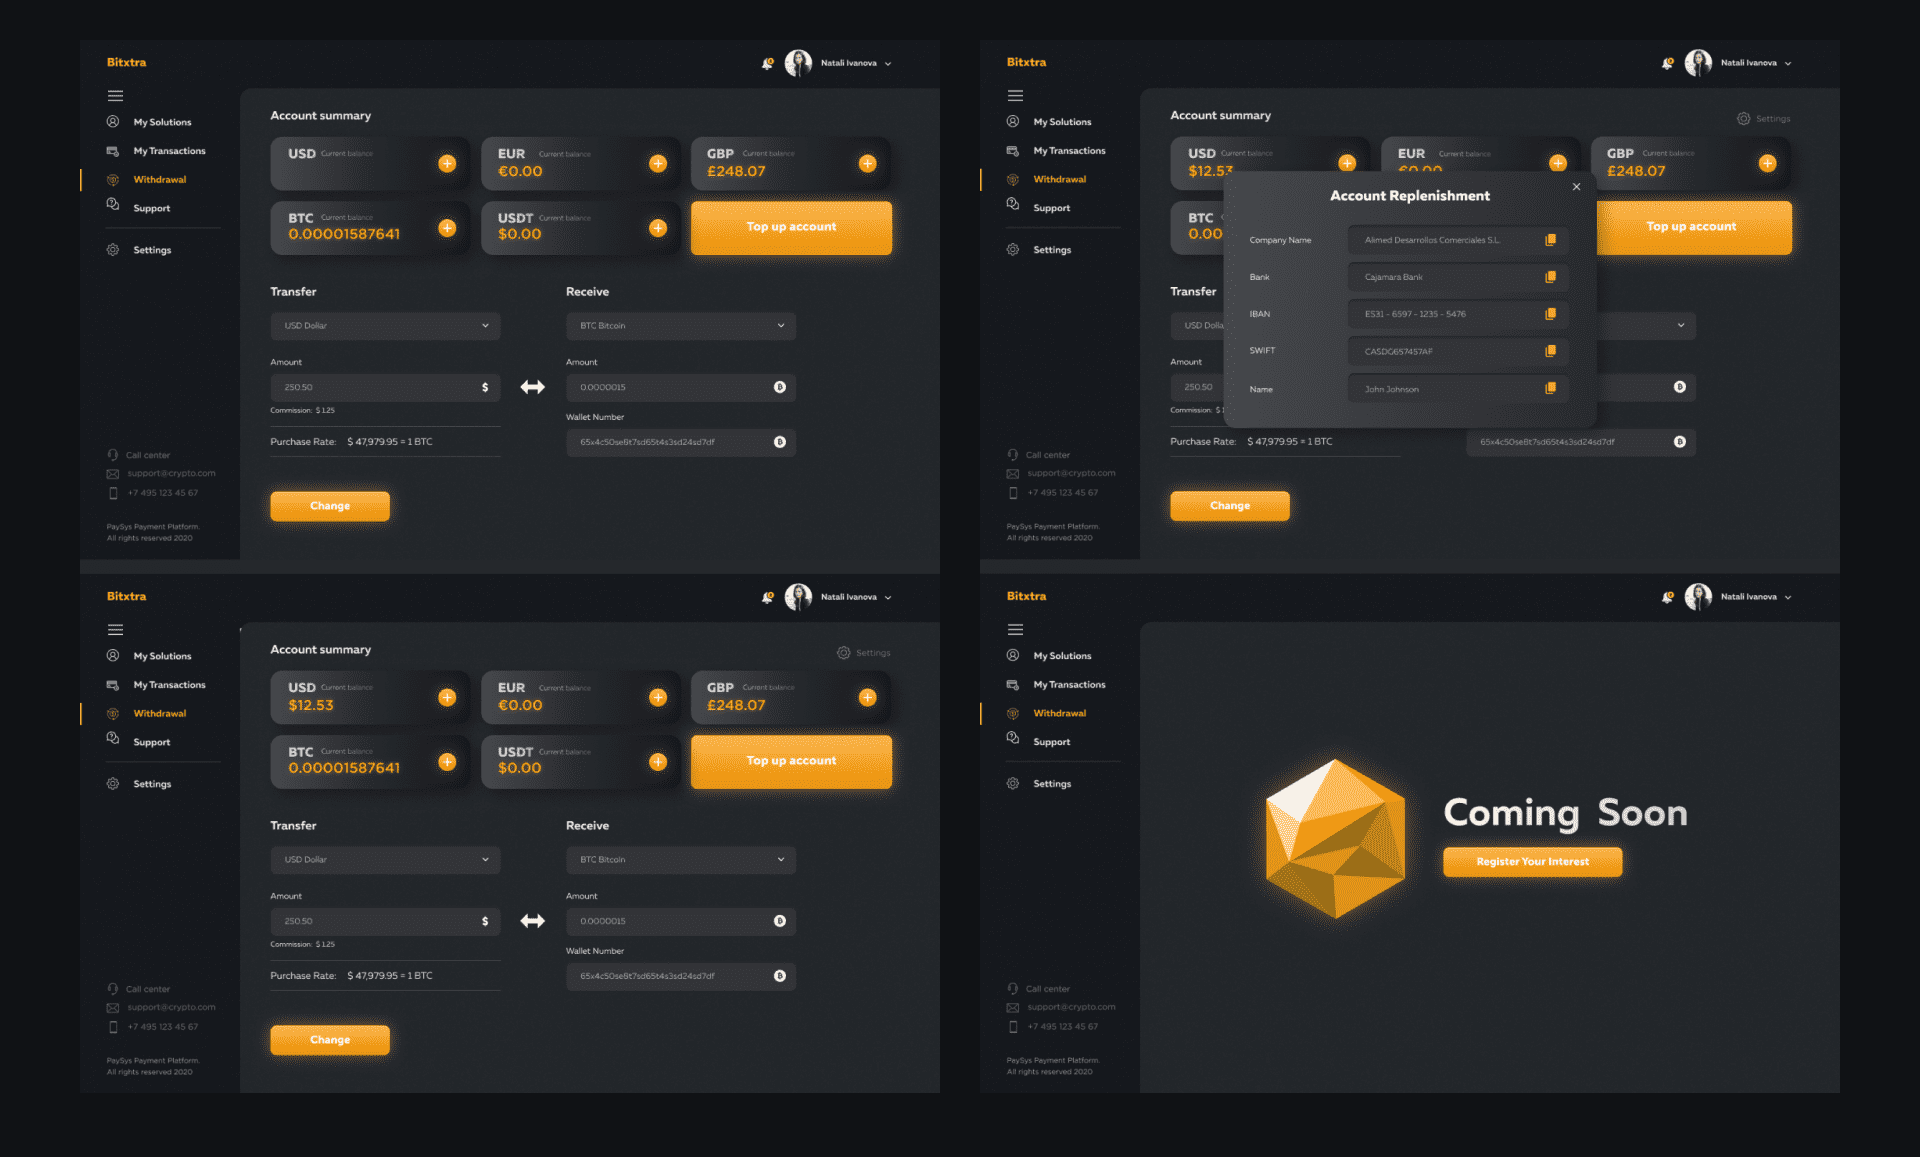Viewport: 1920px width, 1157px height.
Task: Click the Register Your Interest button
Action: [x=1532, y=862]
